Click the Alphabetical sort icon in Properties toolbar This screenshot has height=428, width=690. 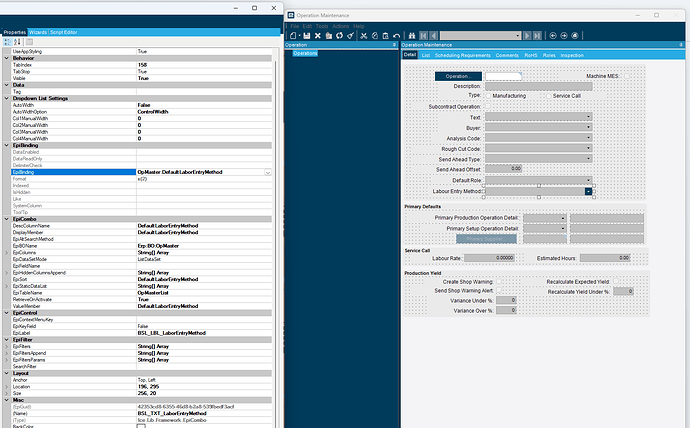click(17, 42)
